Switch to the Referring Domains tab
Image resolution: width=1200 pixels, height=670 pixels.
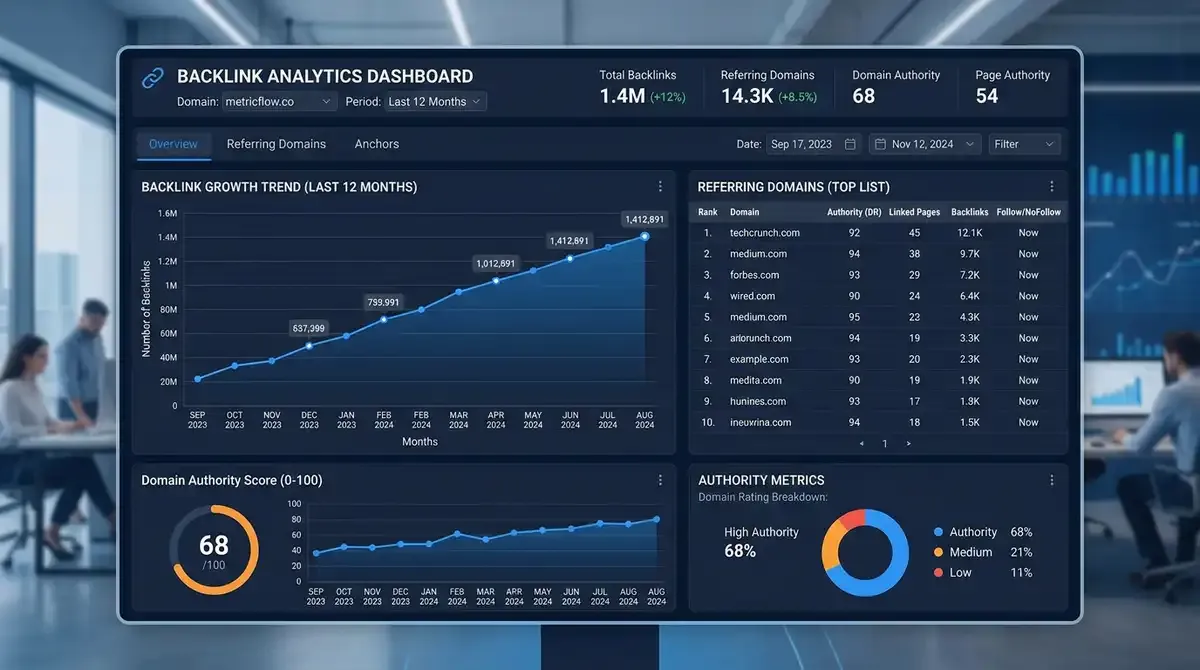276,143
